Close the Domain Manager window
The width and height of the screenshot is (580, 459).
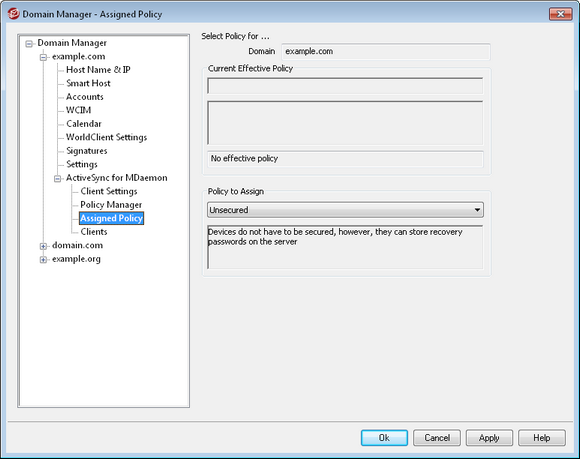tap(560, 14)
